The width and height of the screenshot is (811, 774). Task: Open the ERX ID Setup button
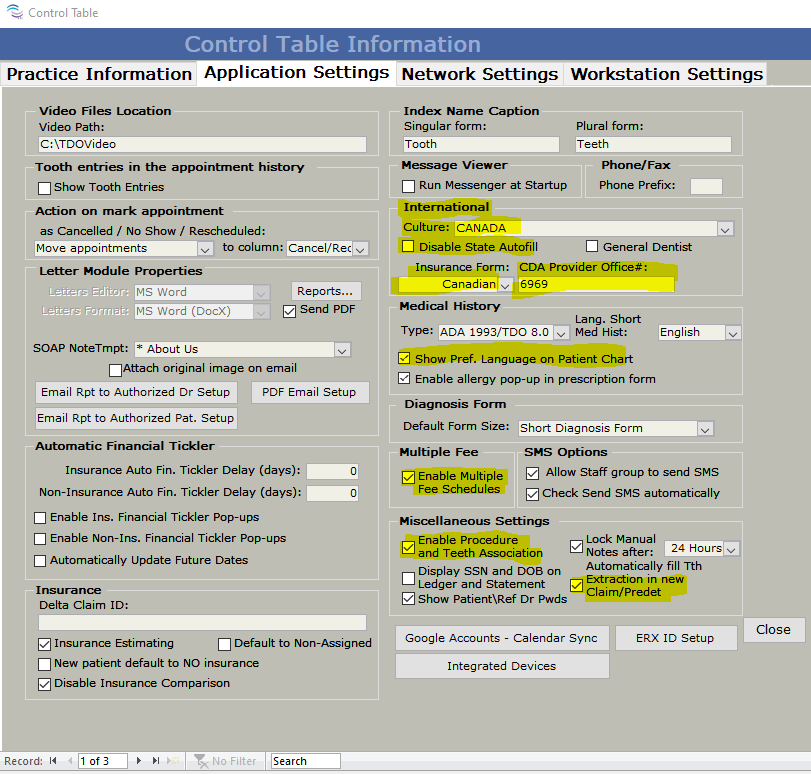[675, 638]
